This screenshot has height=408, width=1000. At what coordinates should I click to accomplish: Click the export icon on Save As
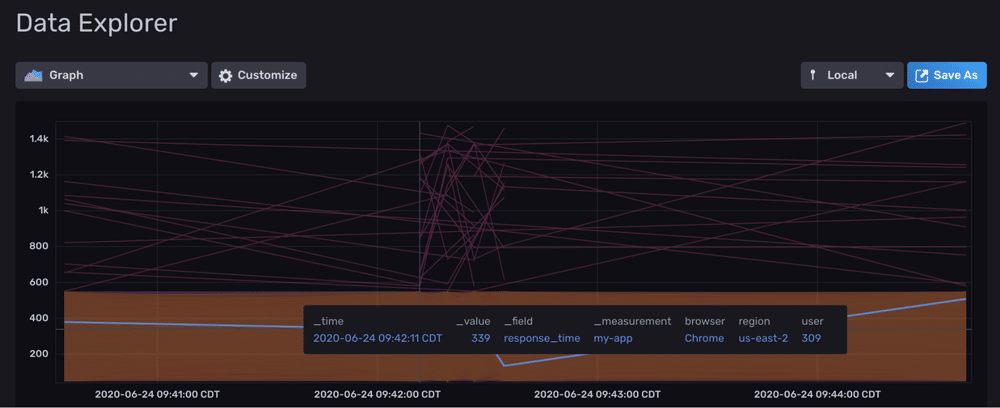[x=921, y=75]
